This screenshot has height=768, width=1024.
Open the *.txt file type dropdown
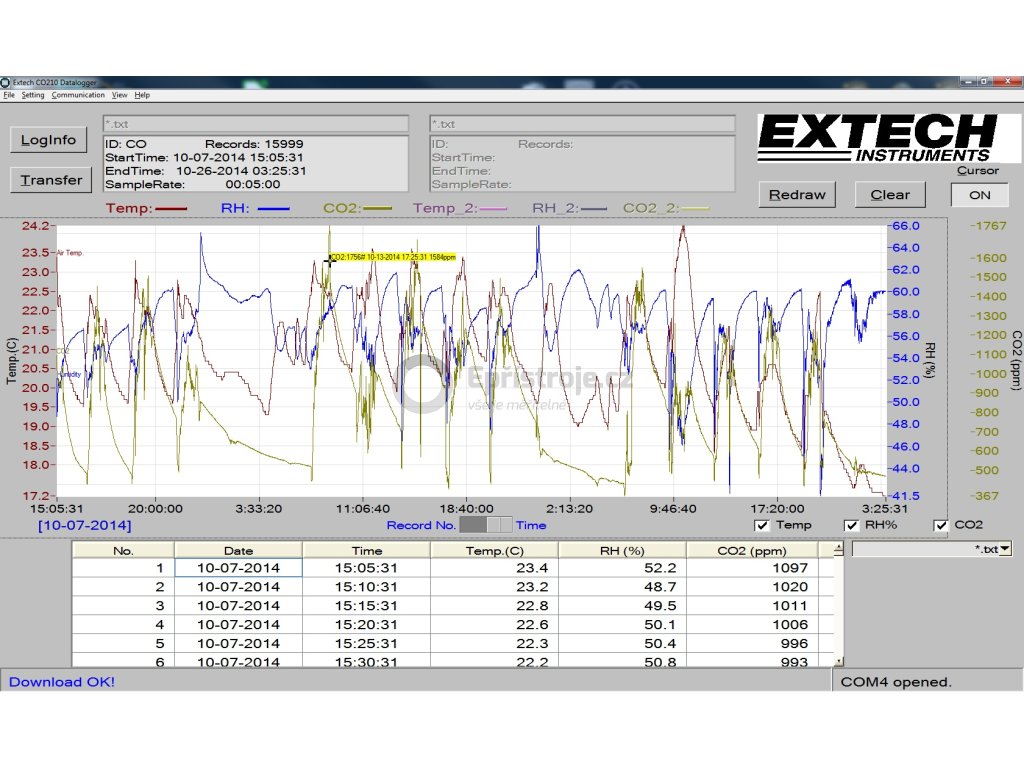tap(1005, 549)
